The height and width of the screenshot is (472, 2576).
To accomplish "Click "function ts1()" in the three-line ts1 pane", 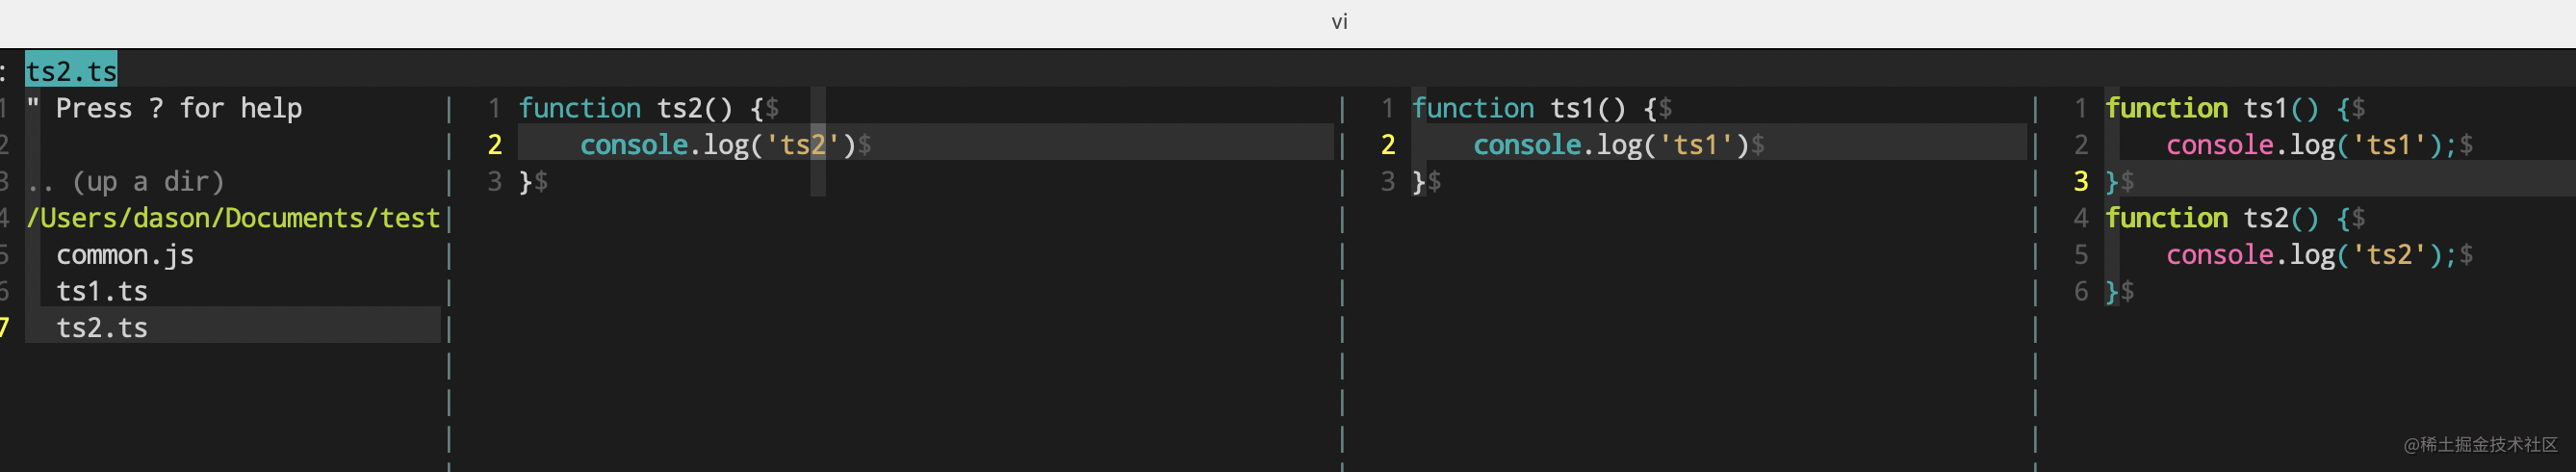I will (1518, 108).
